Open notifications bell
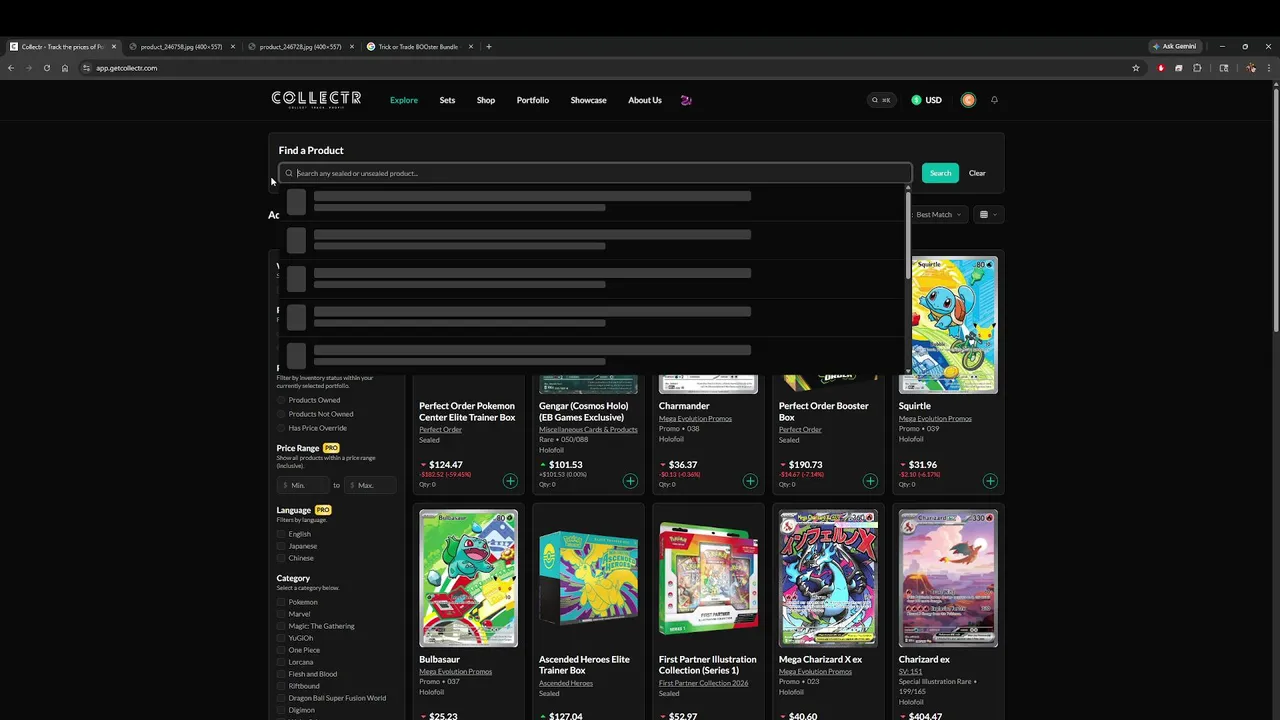Image resolution: width=1280 pixels, height=720 pixels. (x=994, y=100)
